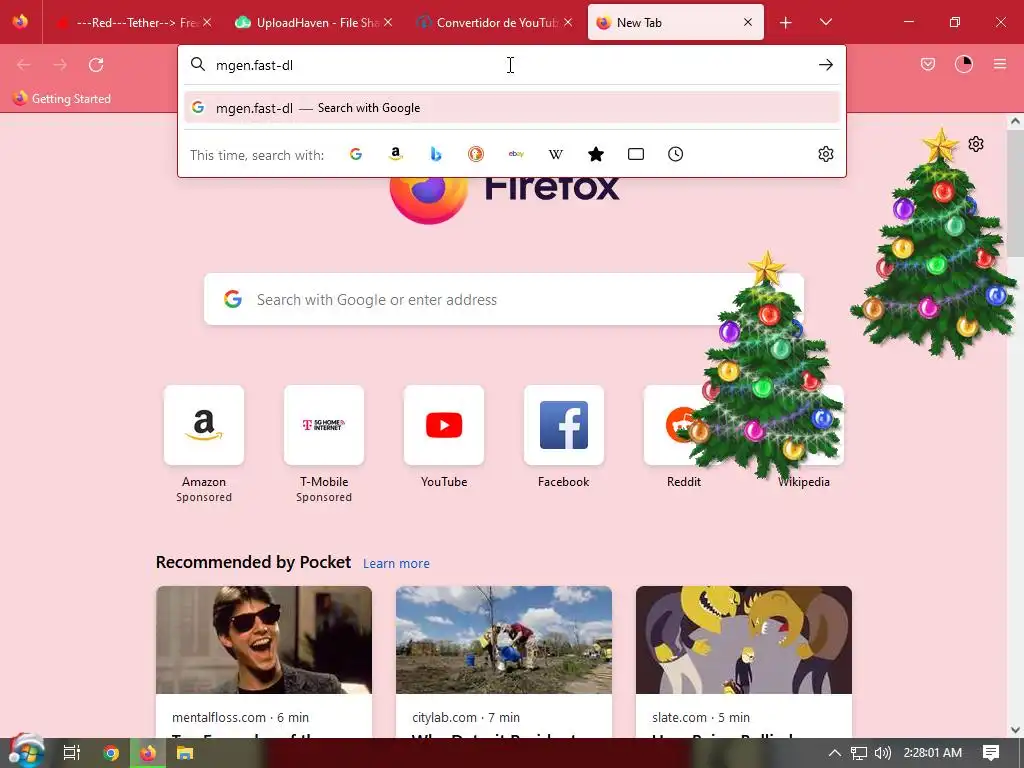Image resolution: width=1024 pixels, height=768 pixels.
Task: Search open tabs using the tab icon
Action: click(635, 154)
